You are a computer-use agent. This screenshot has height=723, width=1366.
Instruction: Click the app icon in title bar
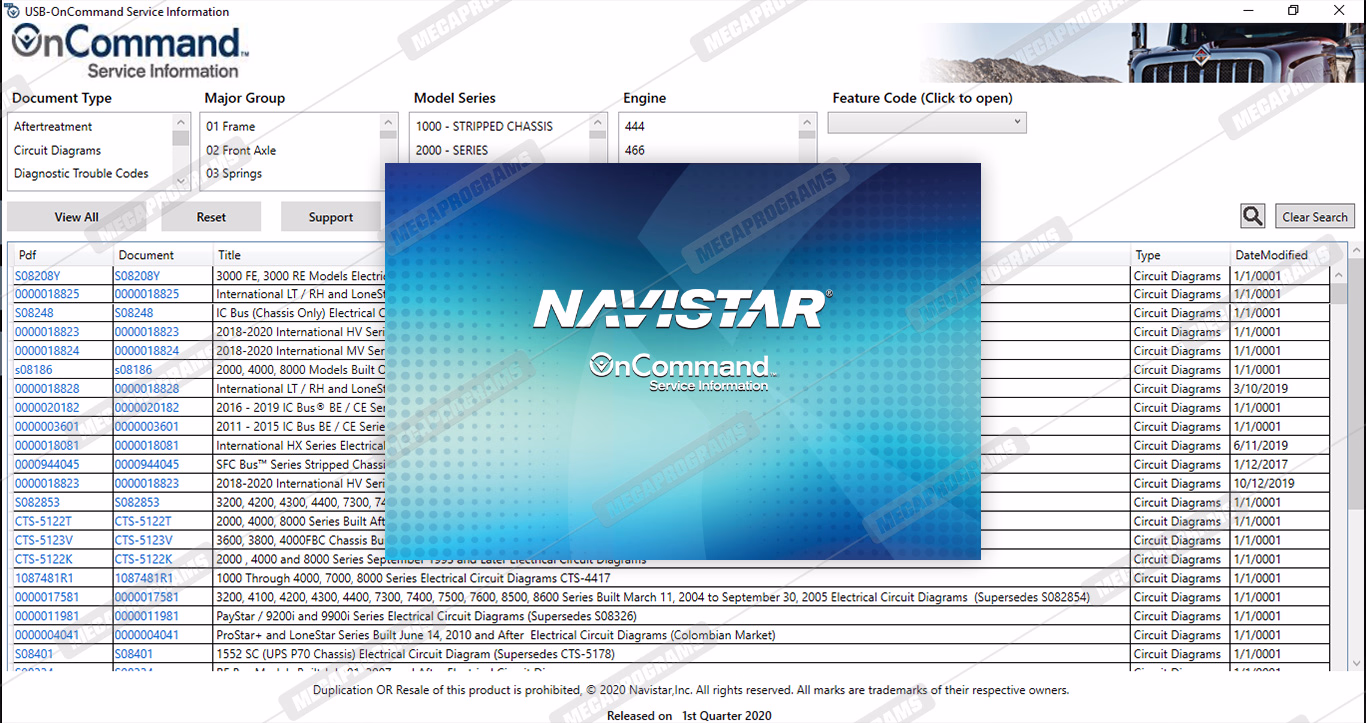click(x=12, y=11)
